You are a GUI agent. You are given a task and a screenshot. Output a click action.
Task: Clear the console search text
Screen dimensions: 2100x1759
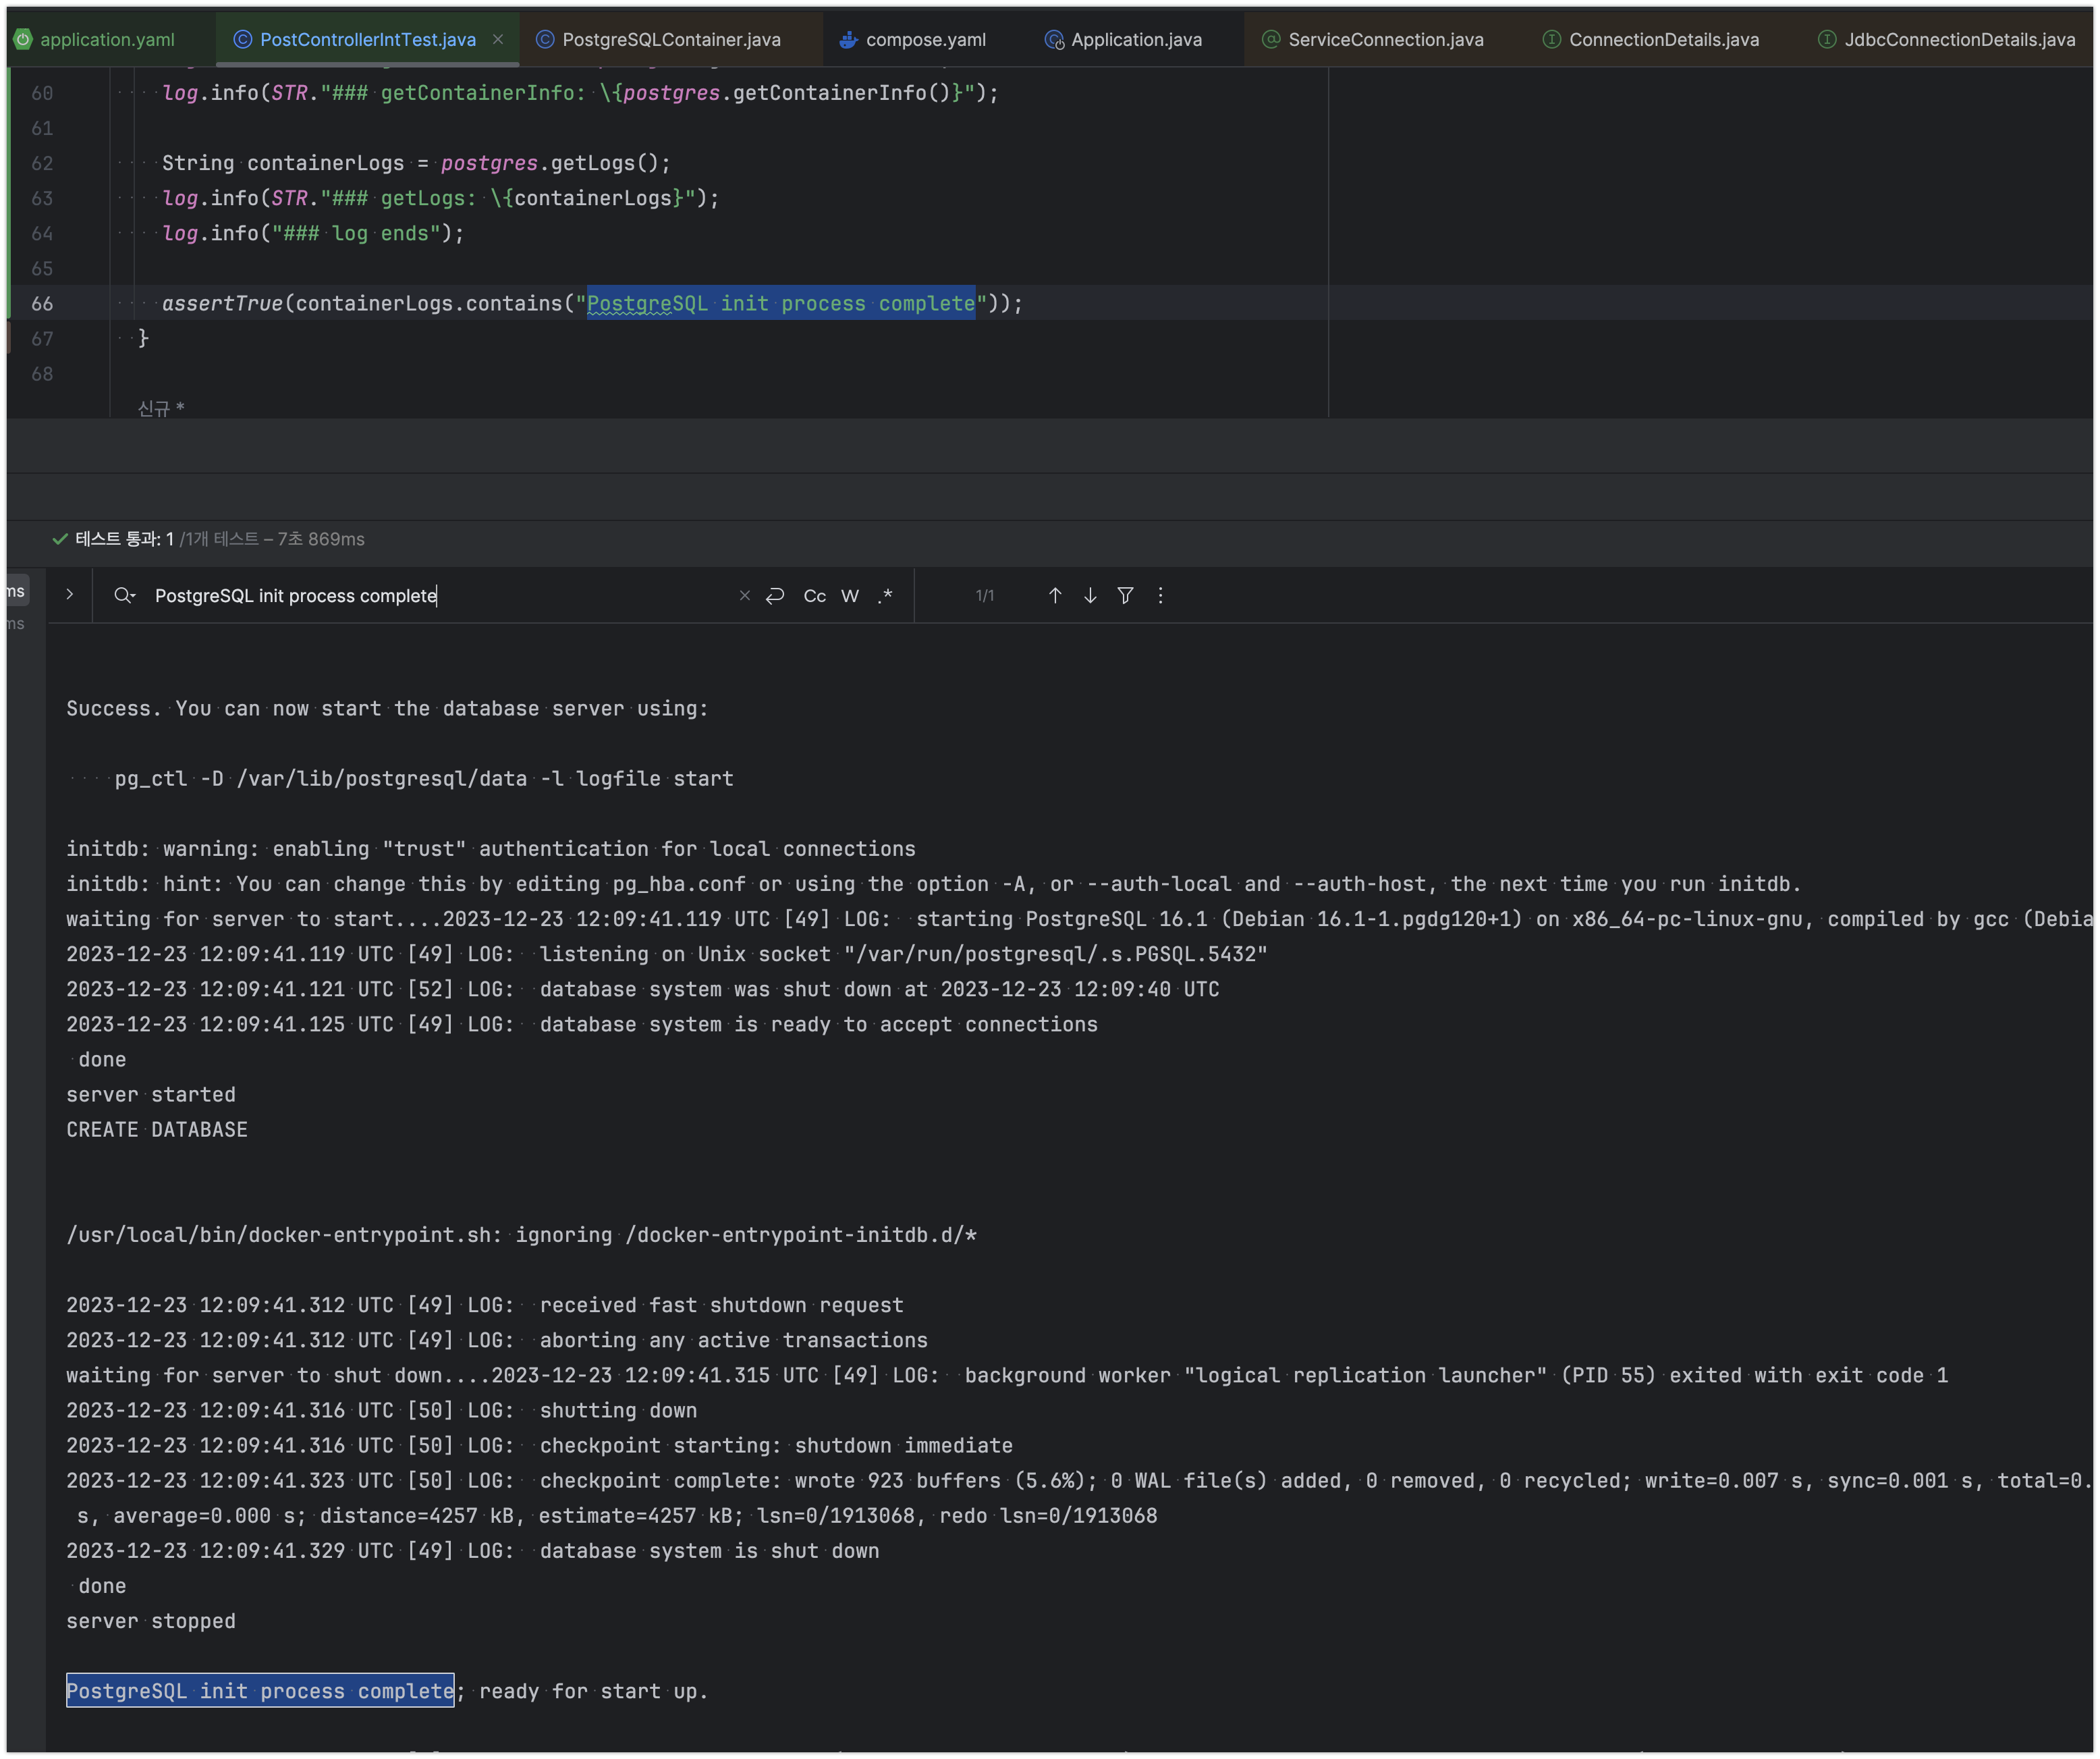click(x=744, y=596)
